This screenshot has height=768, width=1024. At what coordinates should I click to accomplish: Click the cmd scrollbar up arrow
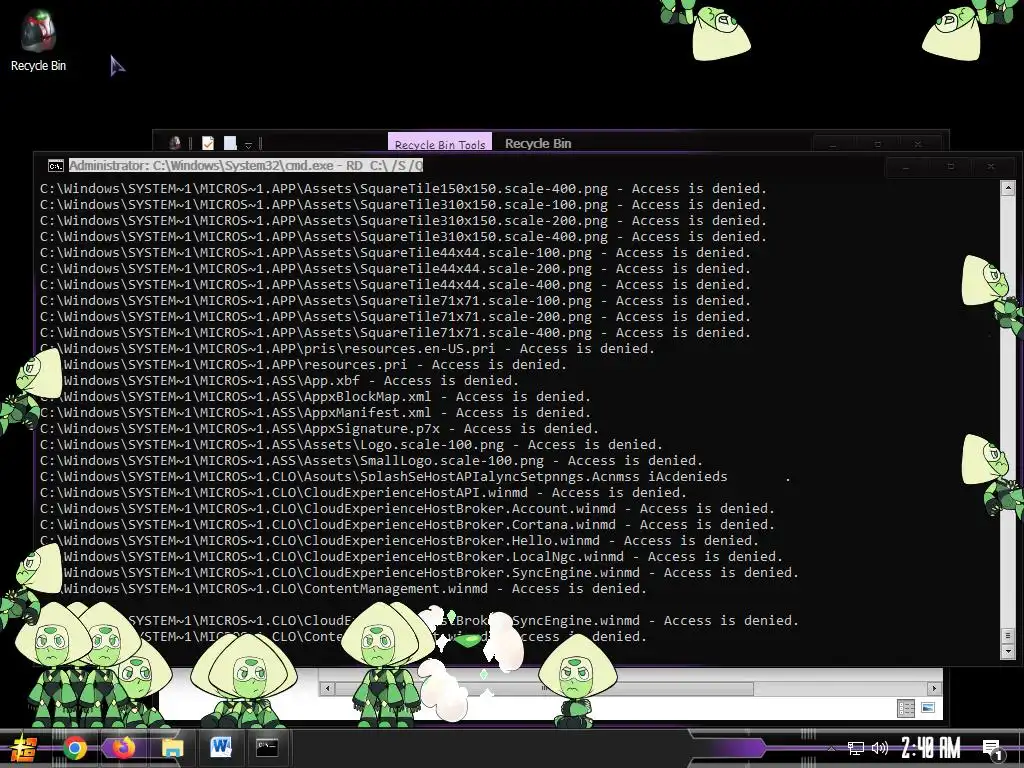[x=1007, y=188]
